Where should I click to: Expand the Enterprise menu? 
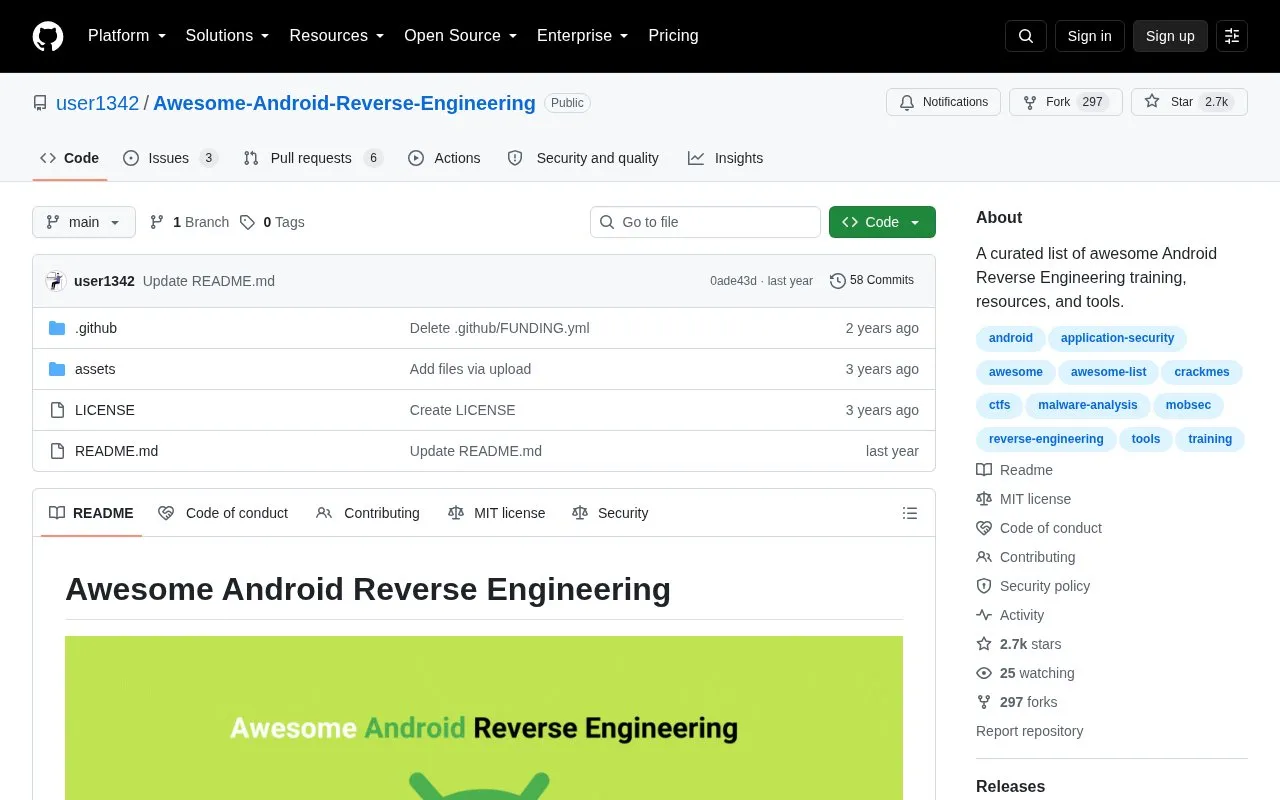pyautogui.click(x=583, y=36)
